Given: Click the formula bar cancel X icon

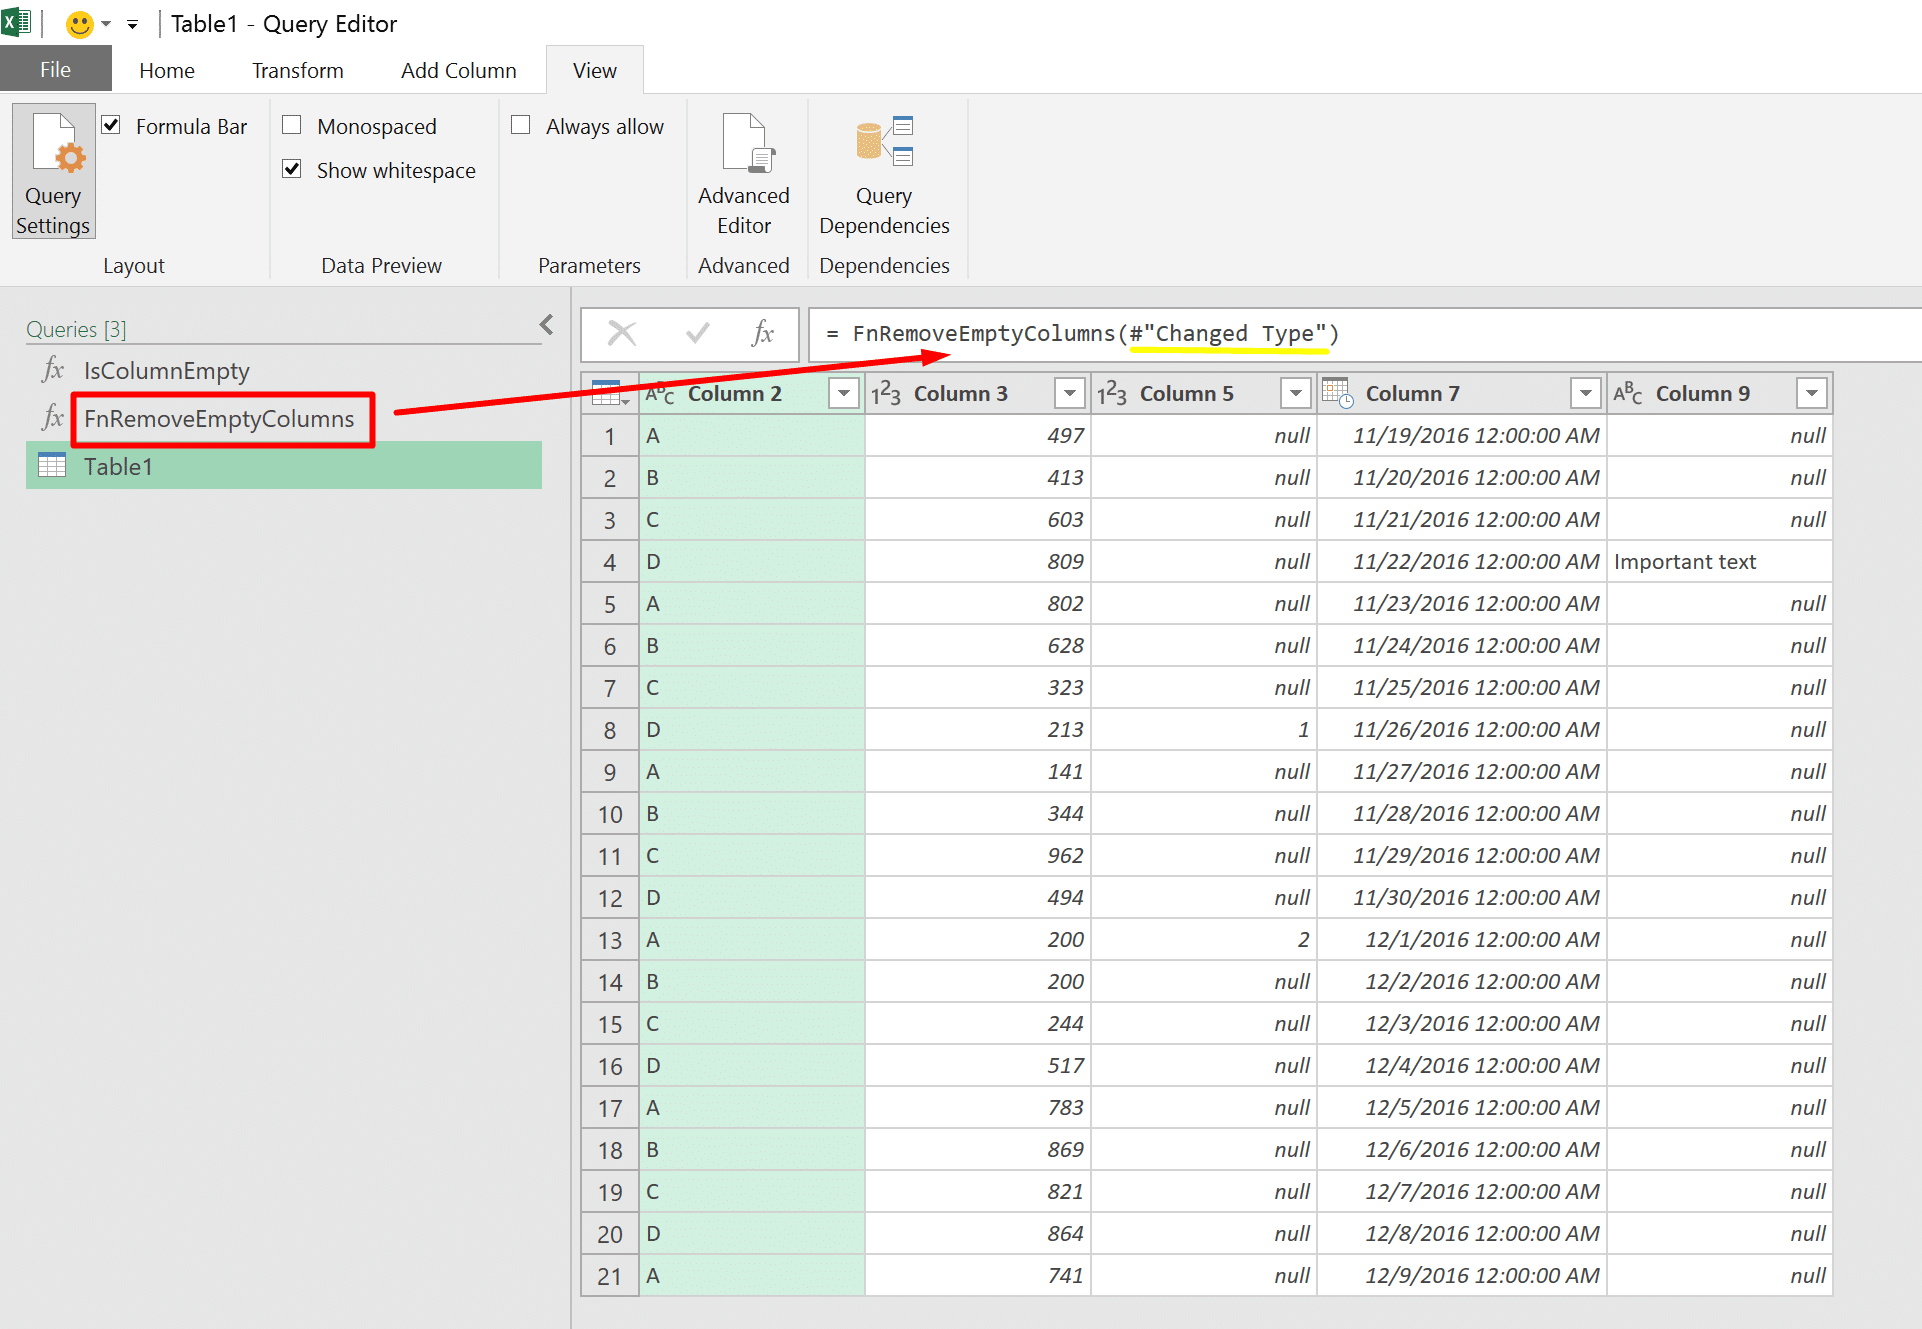Looking at the screenshot, I should 622,333.
